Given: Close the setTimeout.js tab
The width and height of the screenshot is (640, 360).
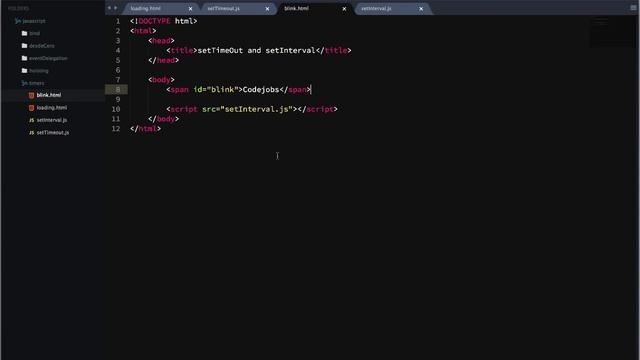Looking at the screenshot, I should 267,9.
